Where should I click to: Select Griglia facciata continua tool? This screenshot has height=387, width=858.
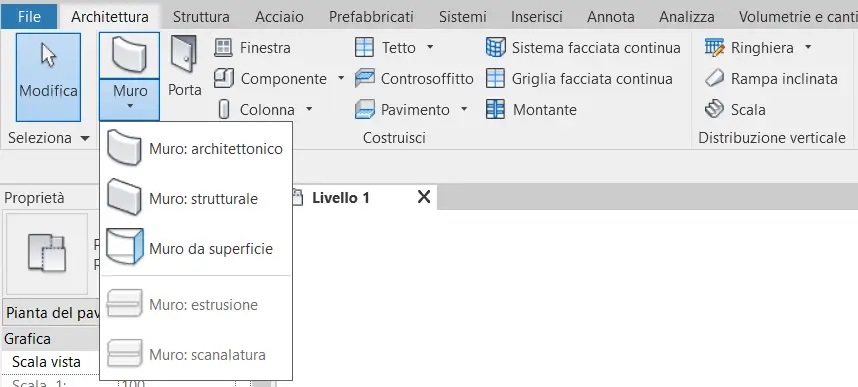(579, 79)
